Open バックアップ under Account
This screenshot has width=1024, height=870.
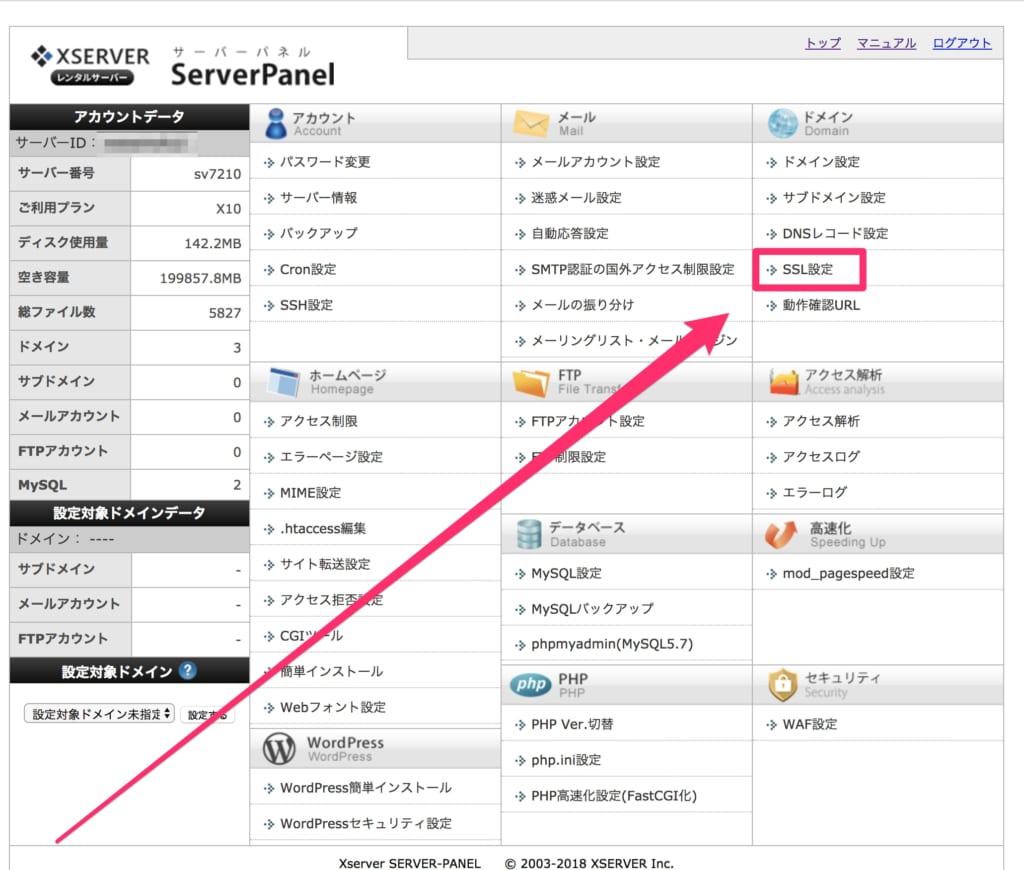[x=319, y=233]
